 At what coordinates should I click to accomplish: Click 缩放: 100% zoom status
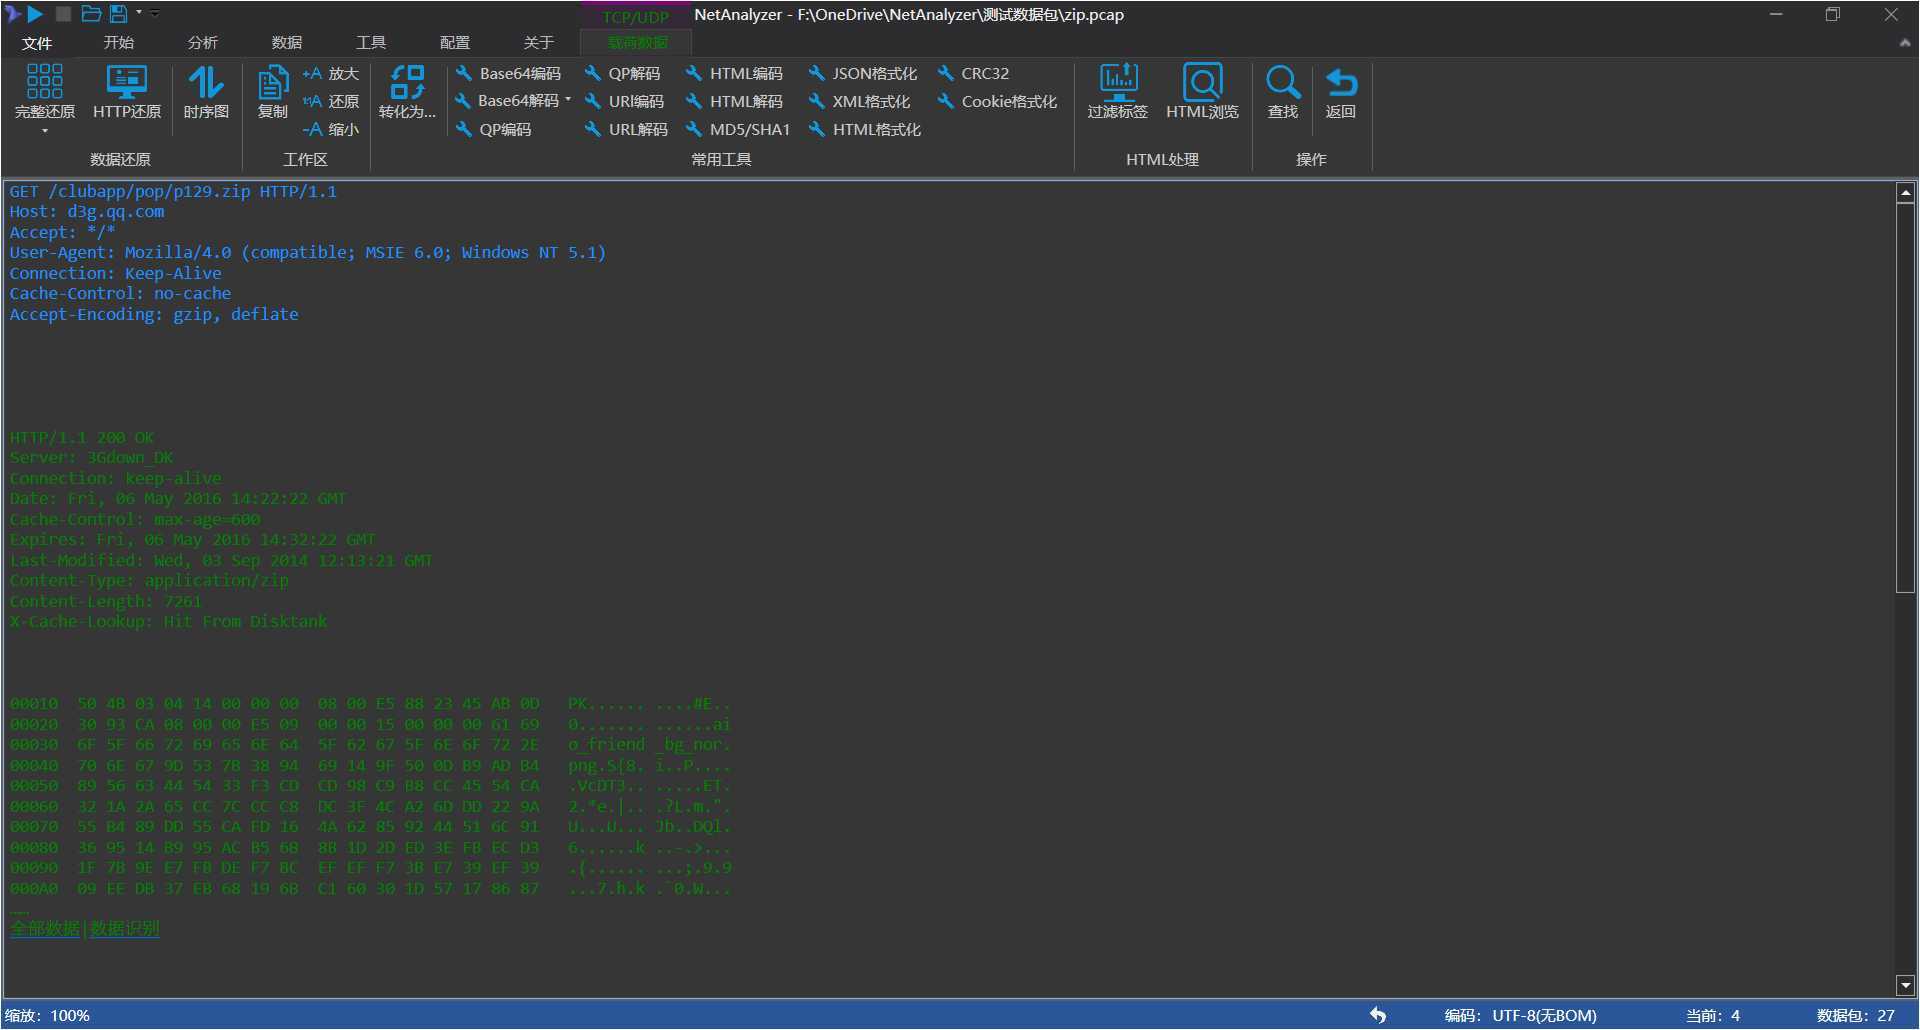tap(47, 1015)
